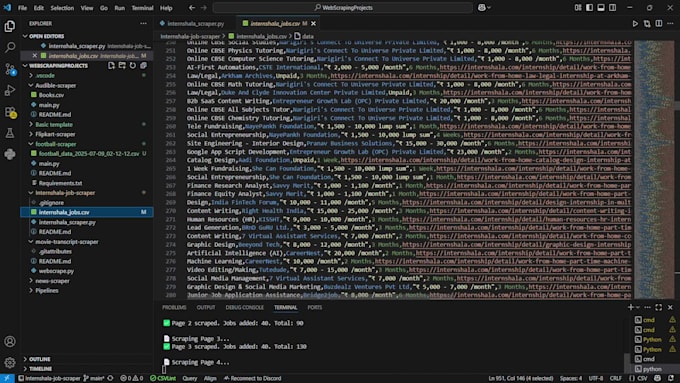Viewport: 680px width, 383px height.
Task: Switch to the Debug Console tab
Action: pos(245,307)
